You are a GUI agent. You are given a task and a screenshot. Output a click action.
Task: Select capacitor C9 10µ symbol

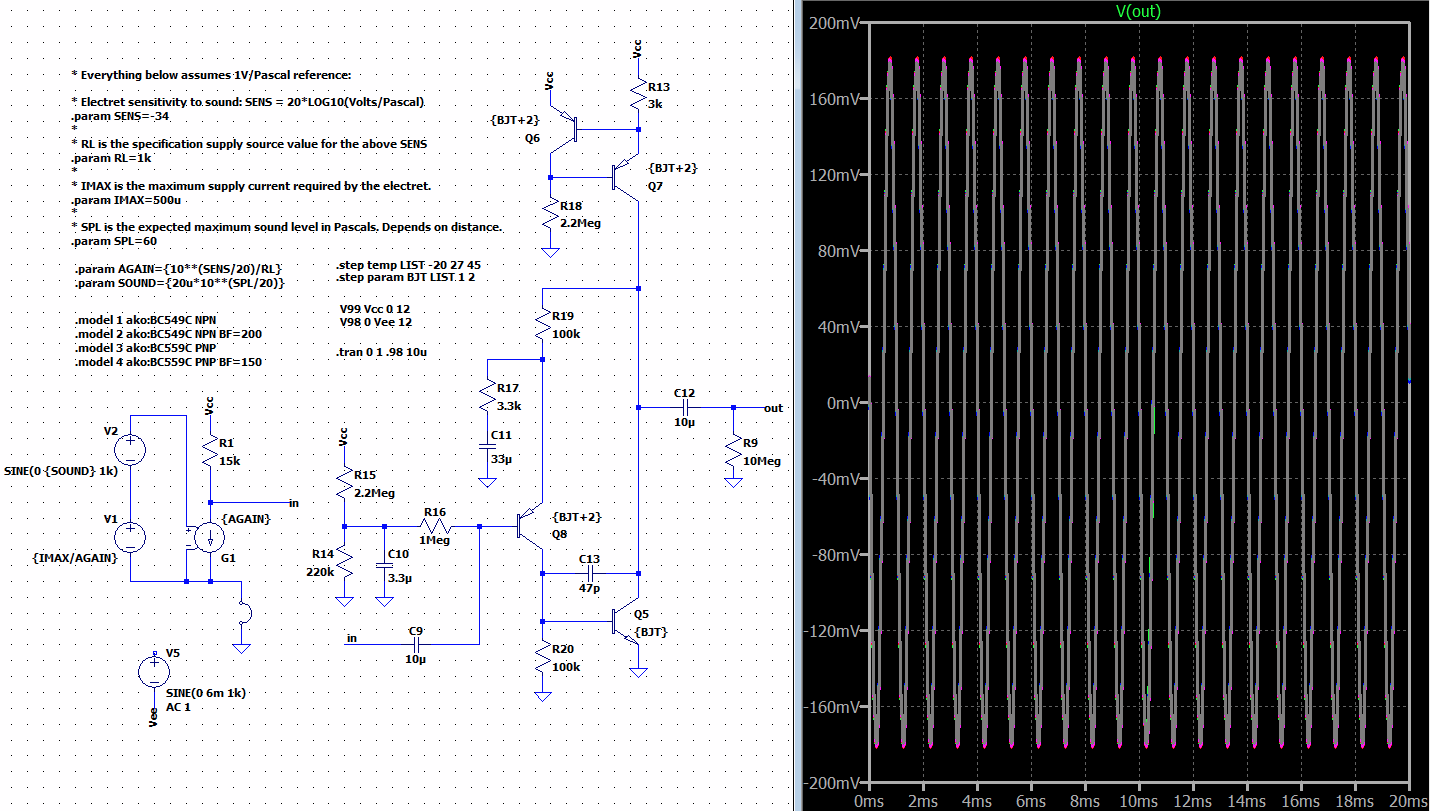pos(416,645)
